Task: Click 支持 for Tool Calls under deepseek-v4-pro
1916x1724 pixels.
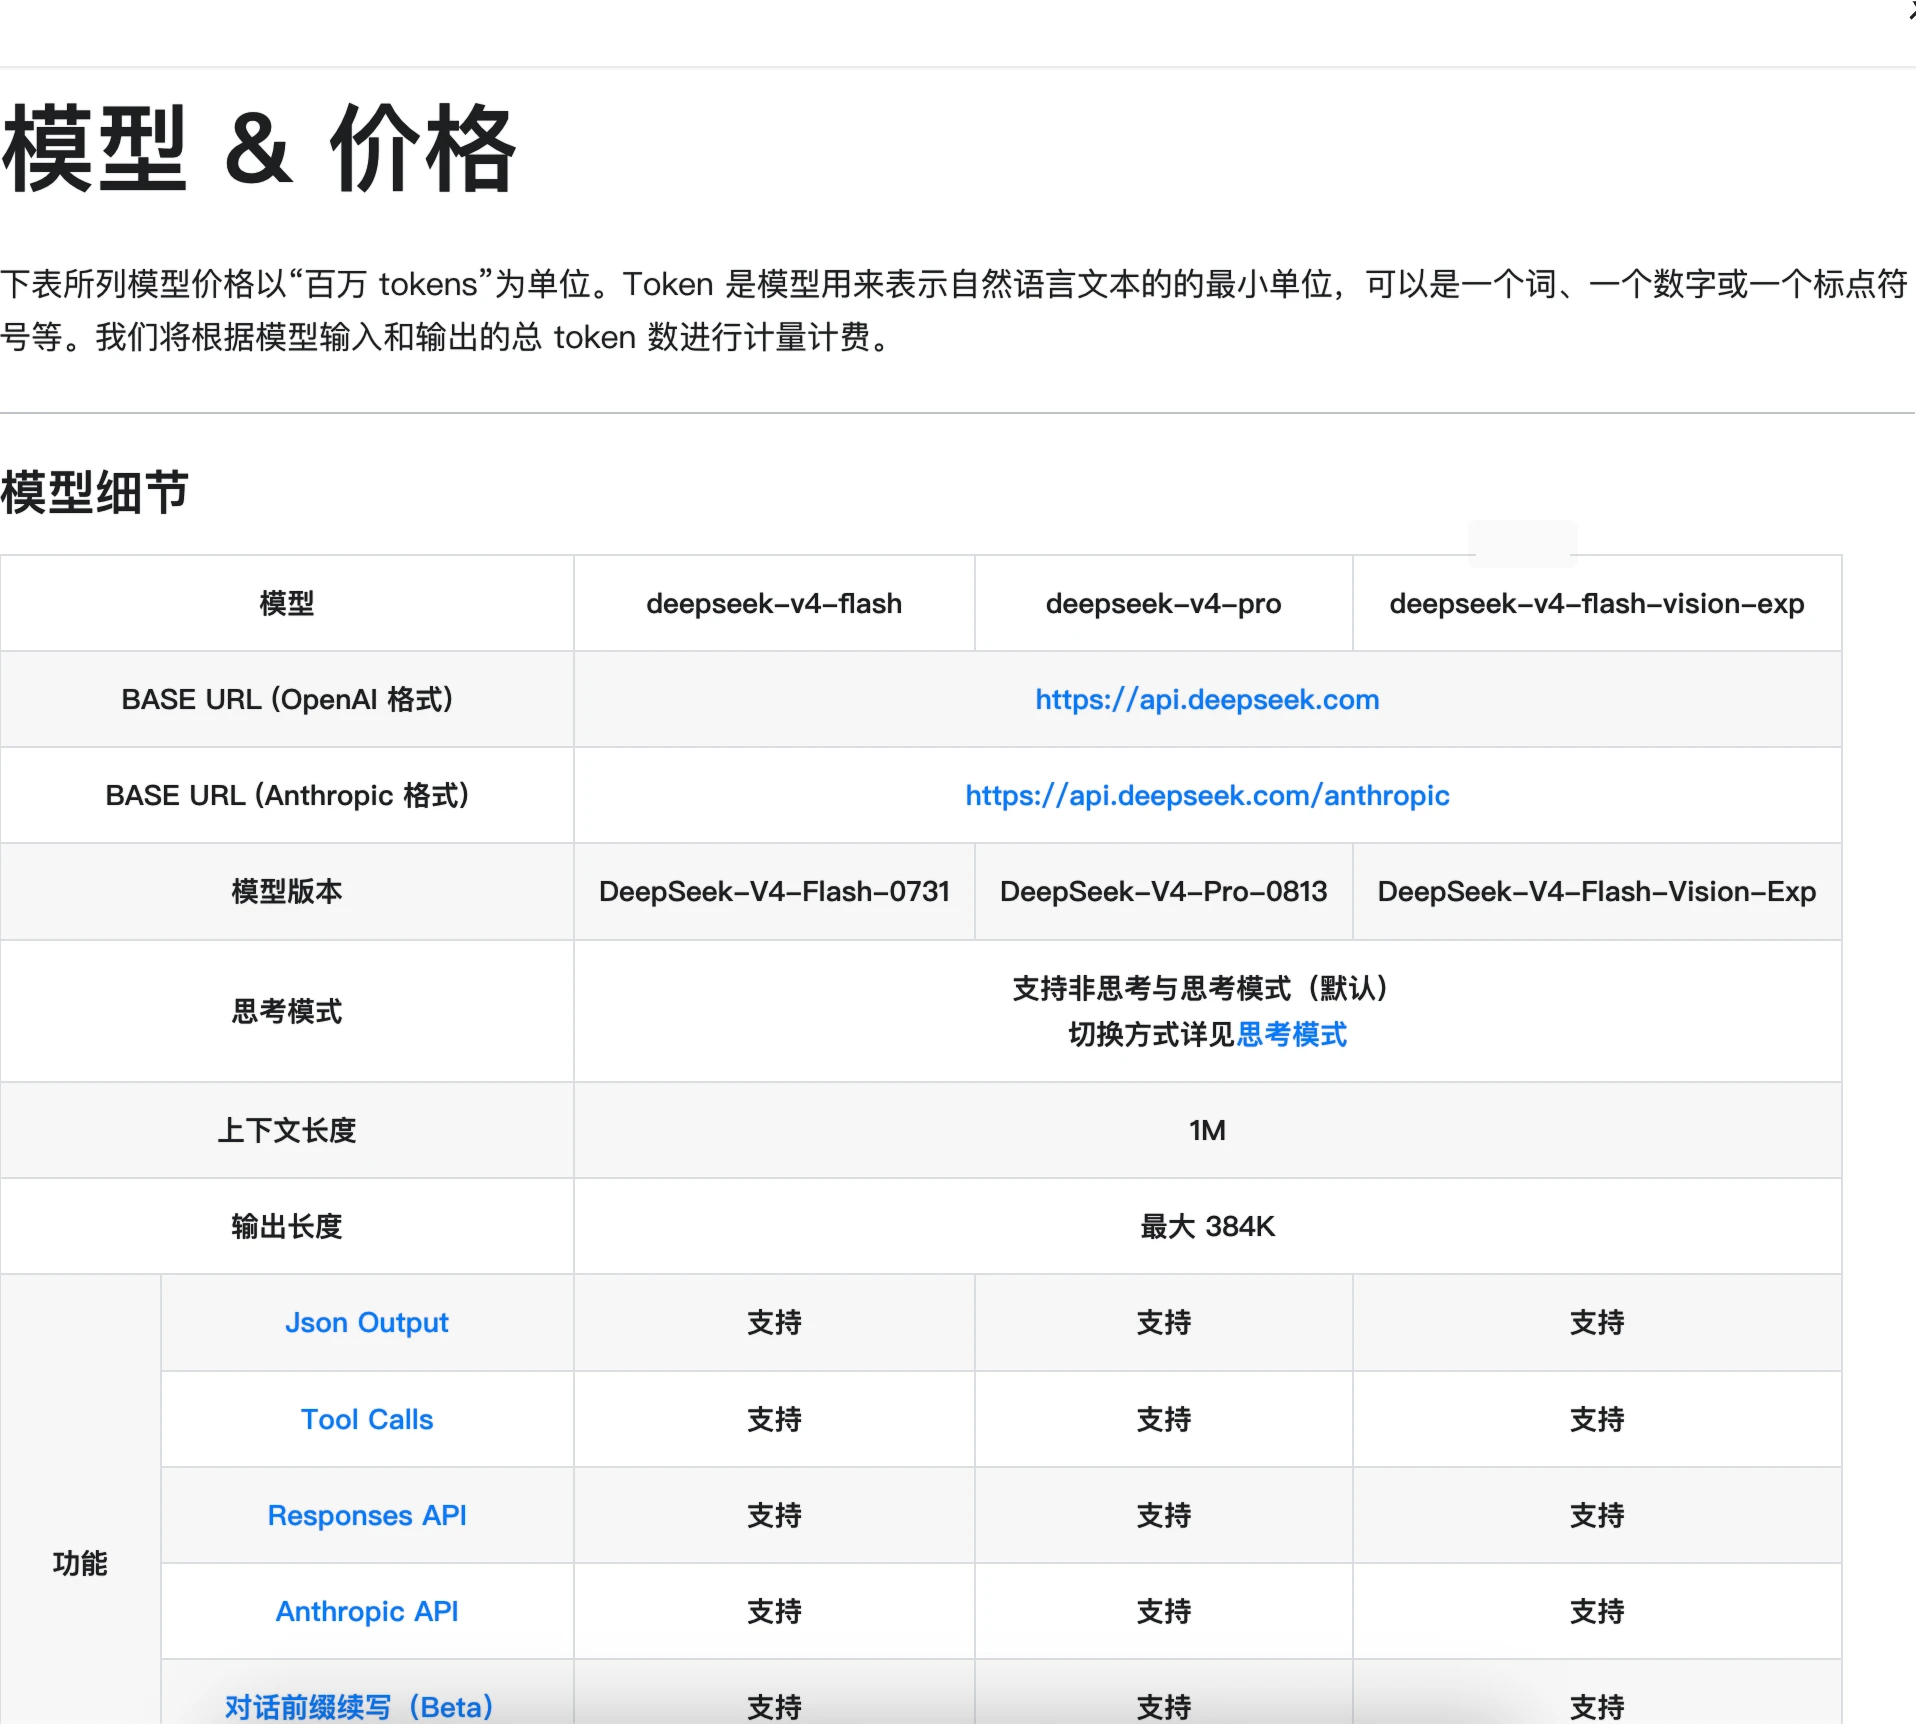Action: coord(1163,1420)
